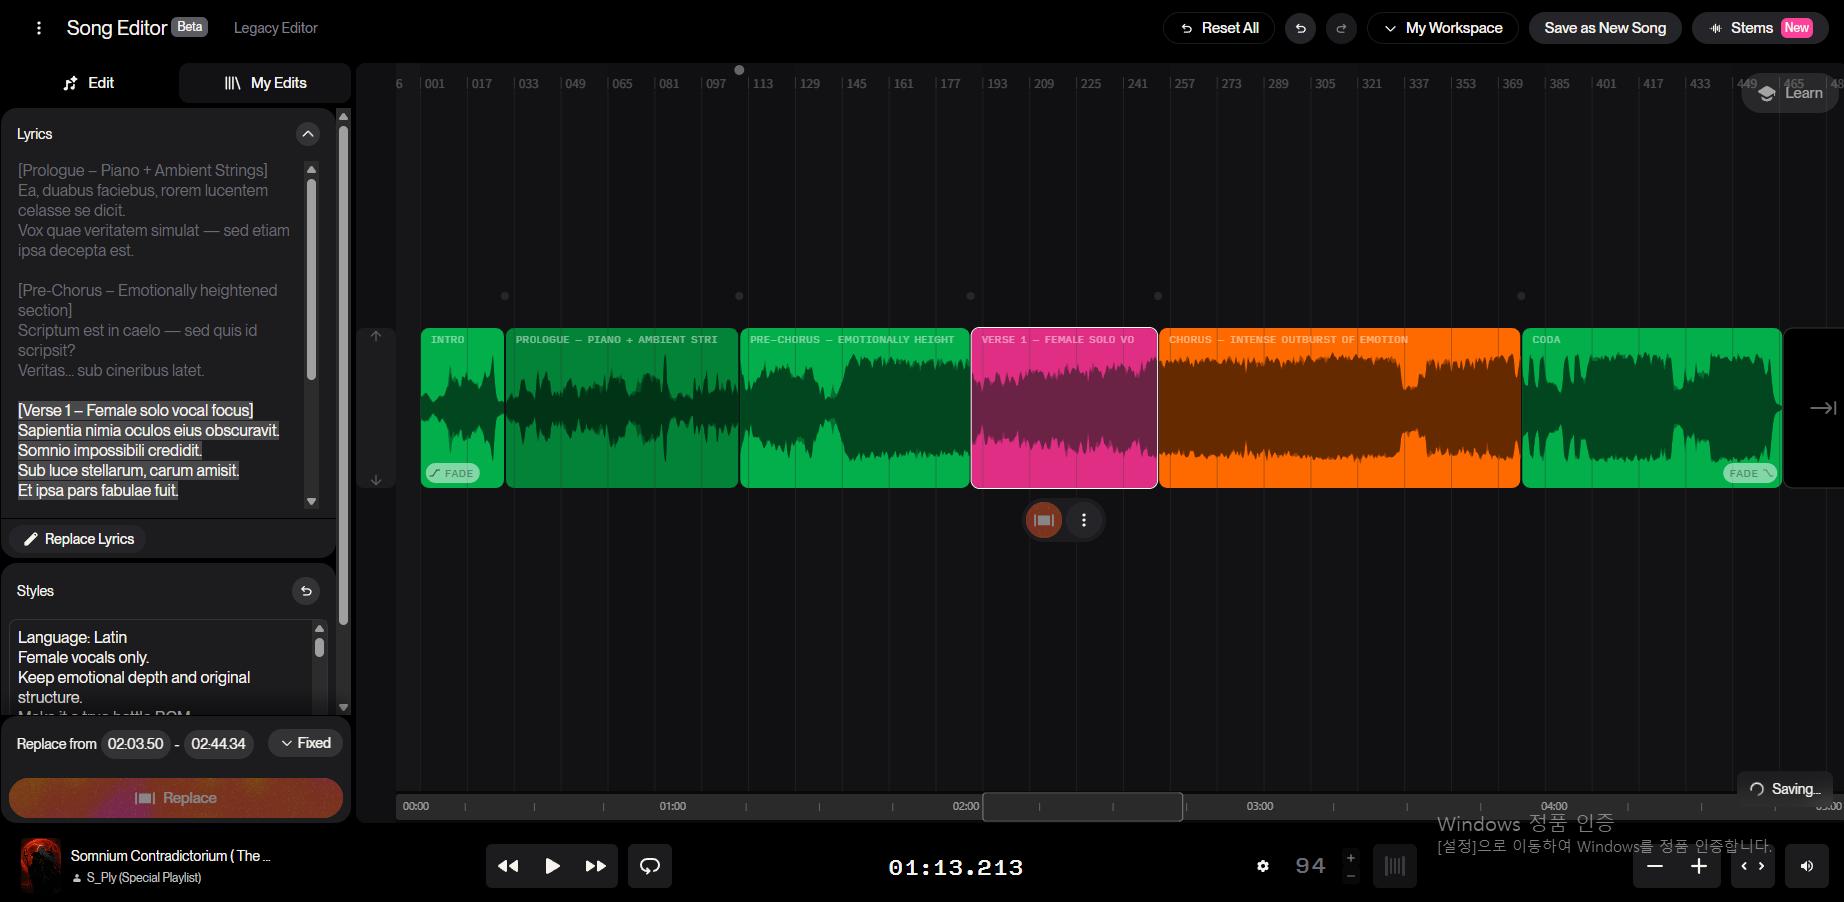Click Save as New Song
This screenshot has width=1844, height=902.
[1604, 28]
